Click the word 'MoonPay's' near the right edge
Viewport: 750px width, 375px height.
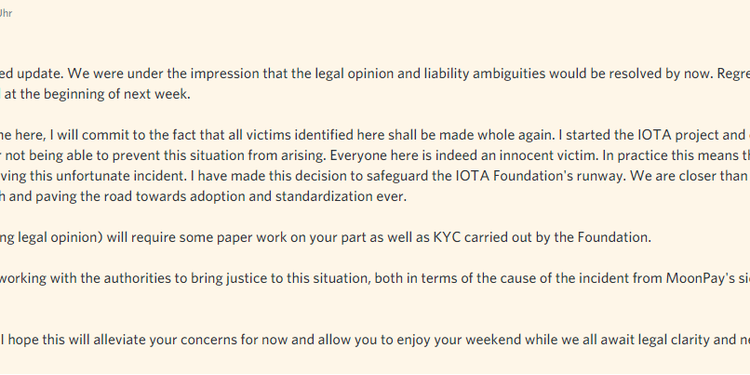coord(698,278)
